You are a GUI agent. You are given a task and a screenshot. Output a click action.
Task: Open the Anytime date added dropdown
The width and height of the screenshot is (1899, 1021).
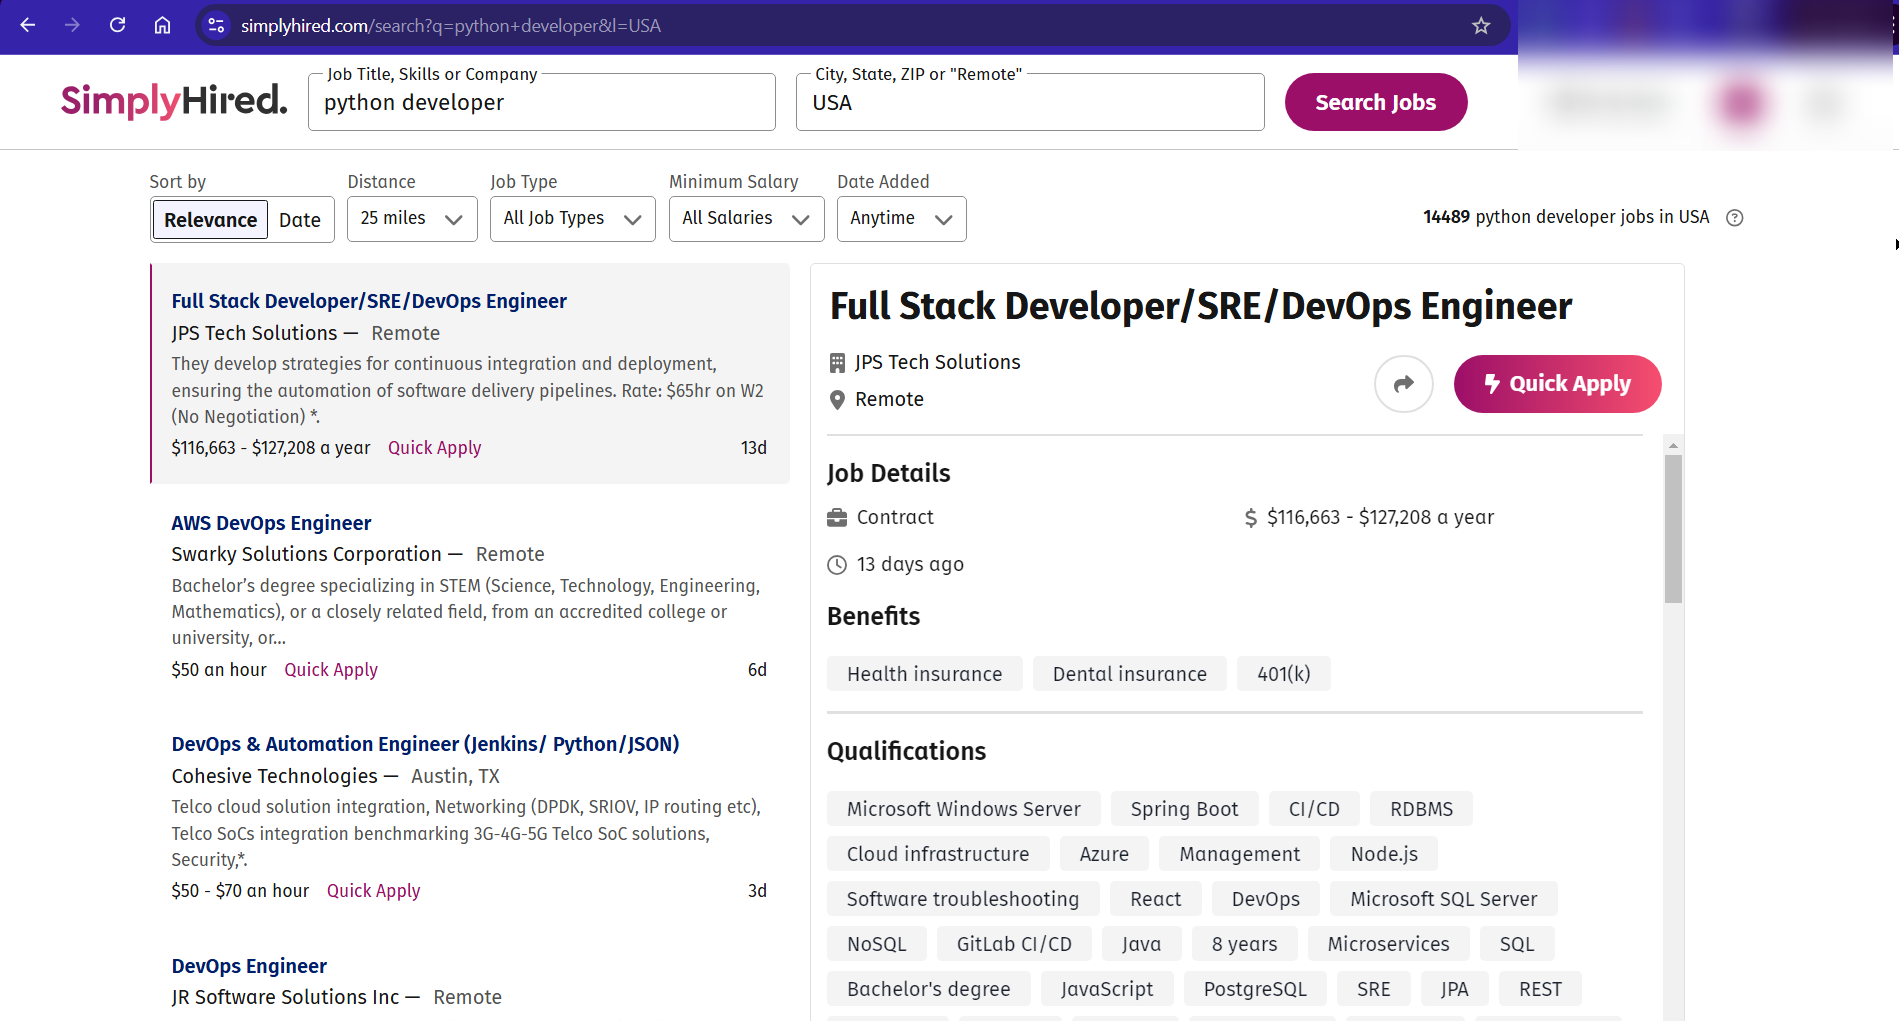(900, 218)
